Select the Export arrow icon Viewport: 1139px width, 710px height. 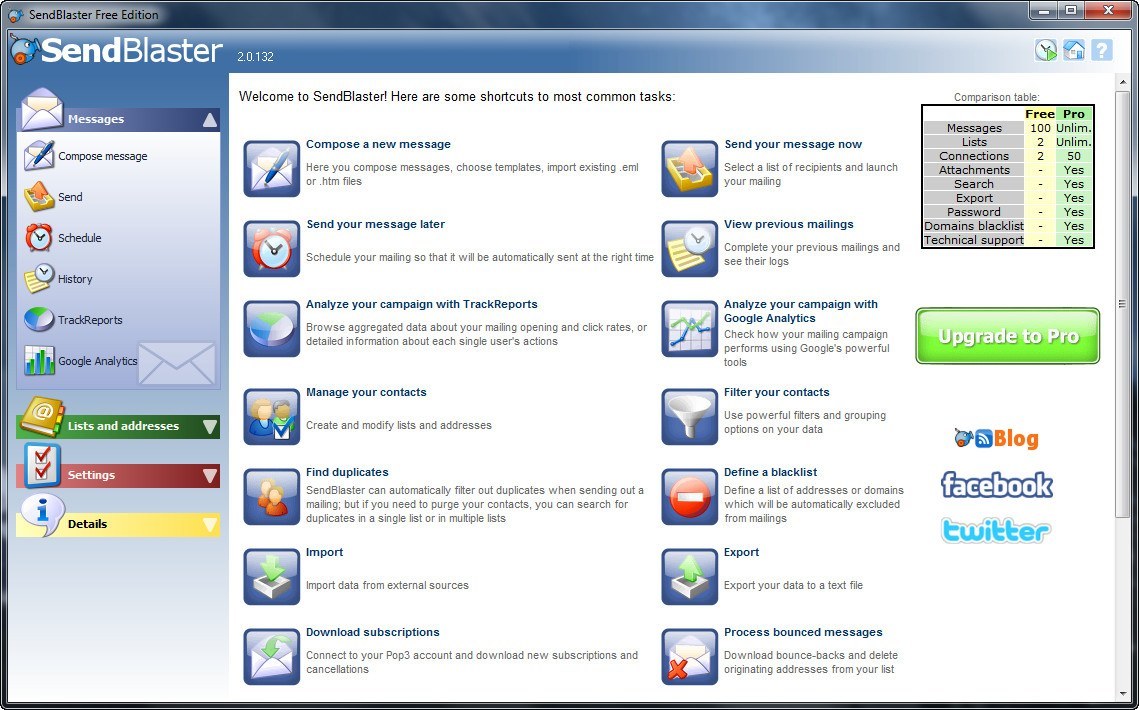pyautogui.click(x=688, y=576)
